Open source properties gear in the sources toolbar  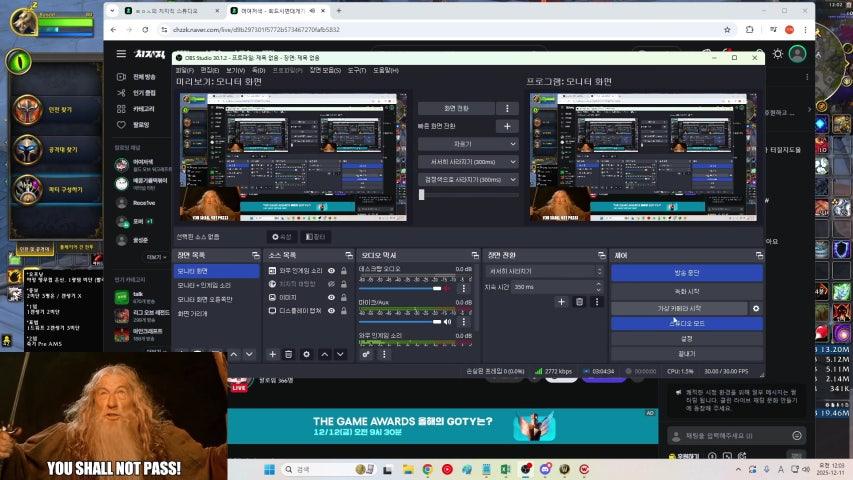click(x=306, y=354)
